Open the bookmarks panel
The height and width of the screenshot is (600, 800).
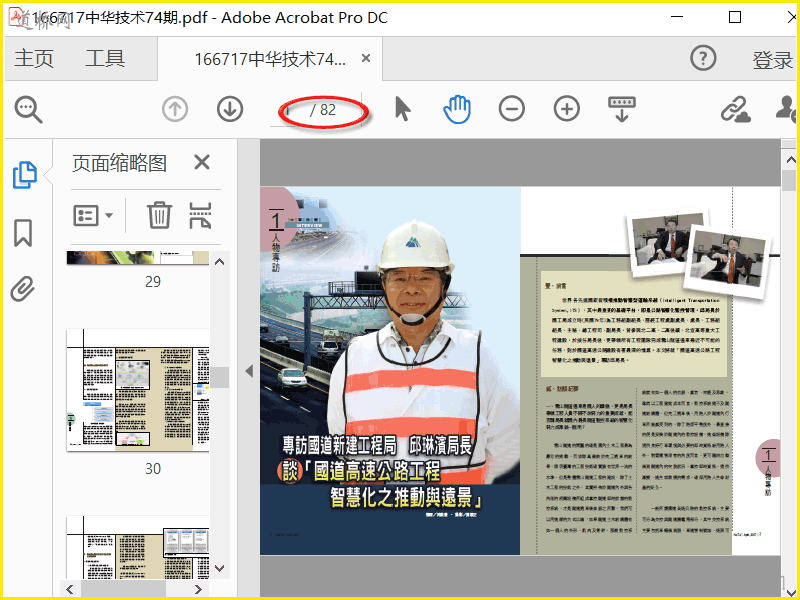click(x=23, y=233)
